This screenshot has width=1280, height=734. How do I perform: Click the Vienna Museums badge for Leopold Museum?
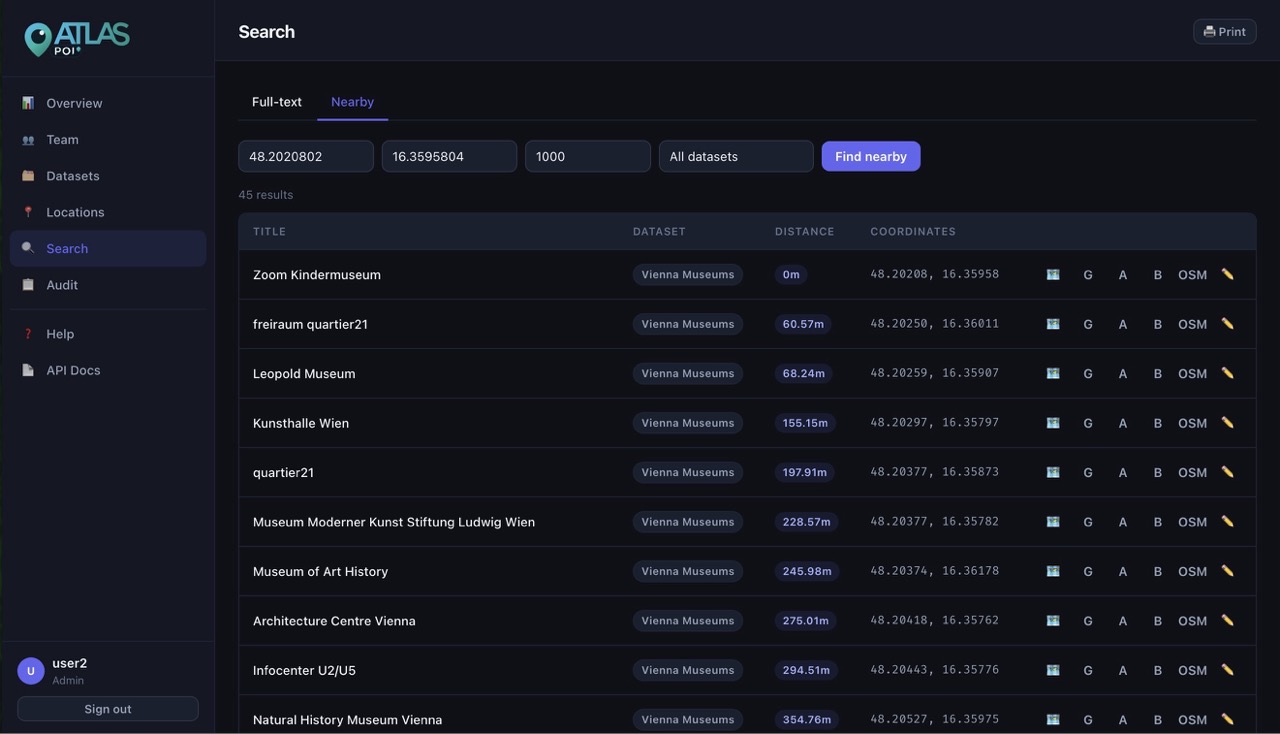pos(688,373)
